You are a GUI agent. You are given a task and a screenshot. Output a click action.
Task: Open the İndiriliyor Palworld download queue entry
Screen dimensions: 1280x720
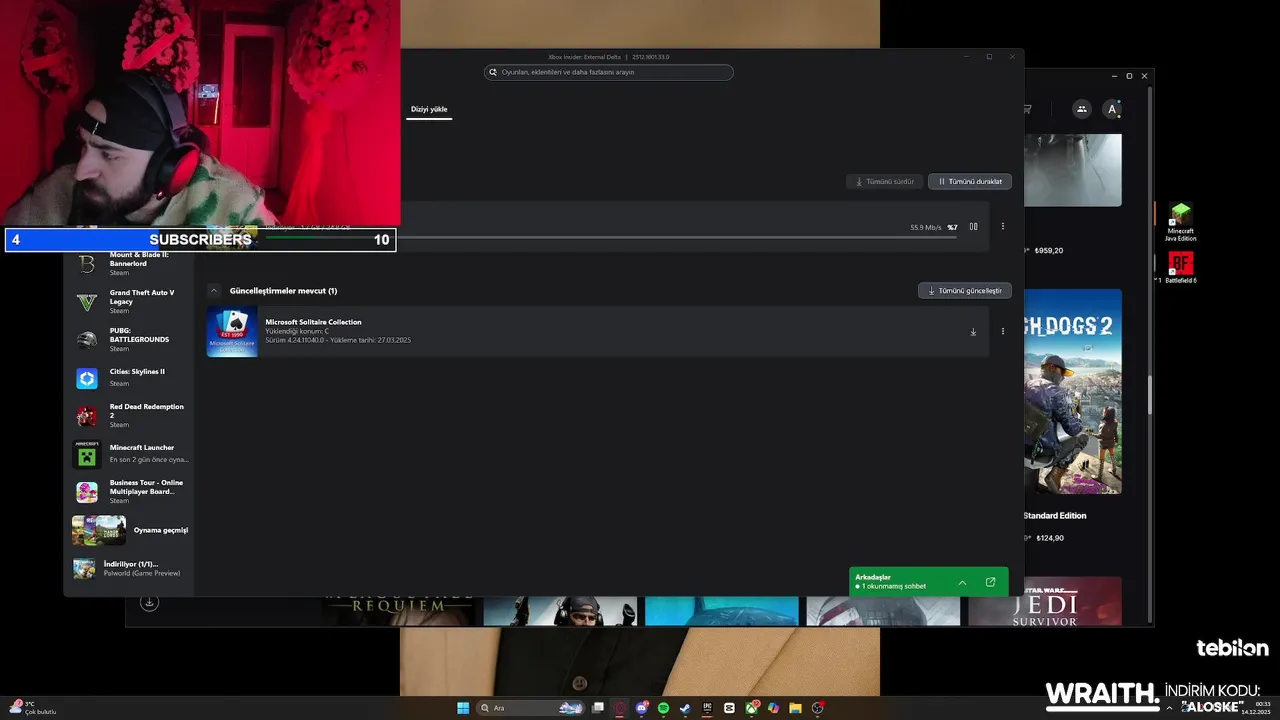pos(132,568)
